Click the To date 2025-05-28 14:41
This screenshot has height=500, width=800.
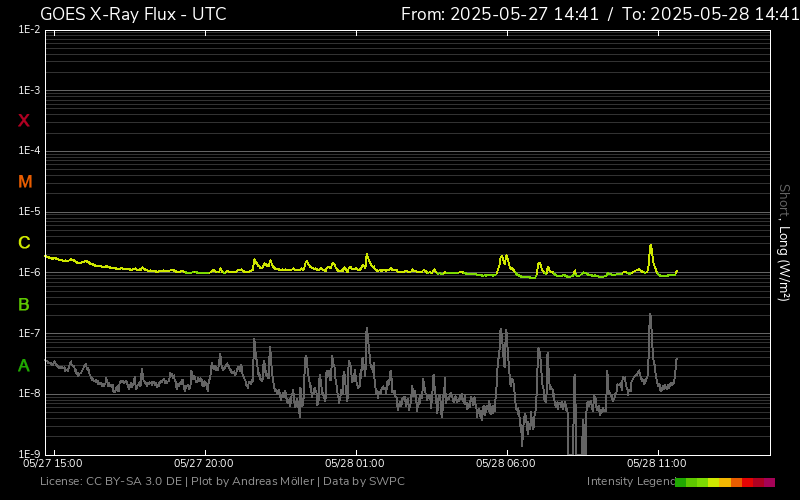pyautogui.click(x=710, y=14)
